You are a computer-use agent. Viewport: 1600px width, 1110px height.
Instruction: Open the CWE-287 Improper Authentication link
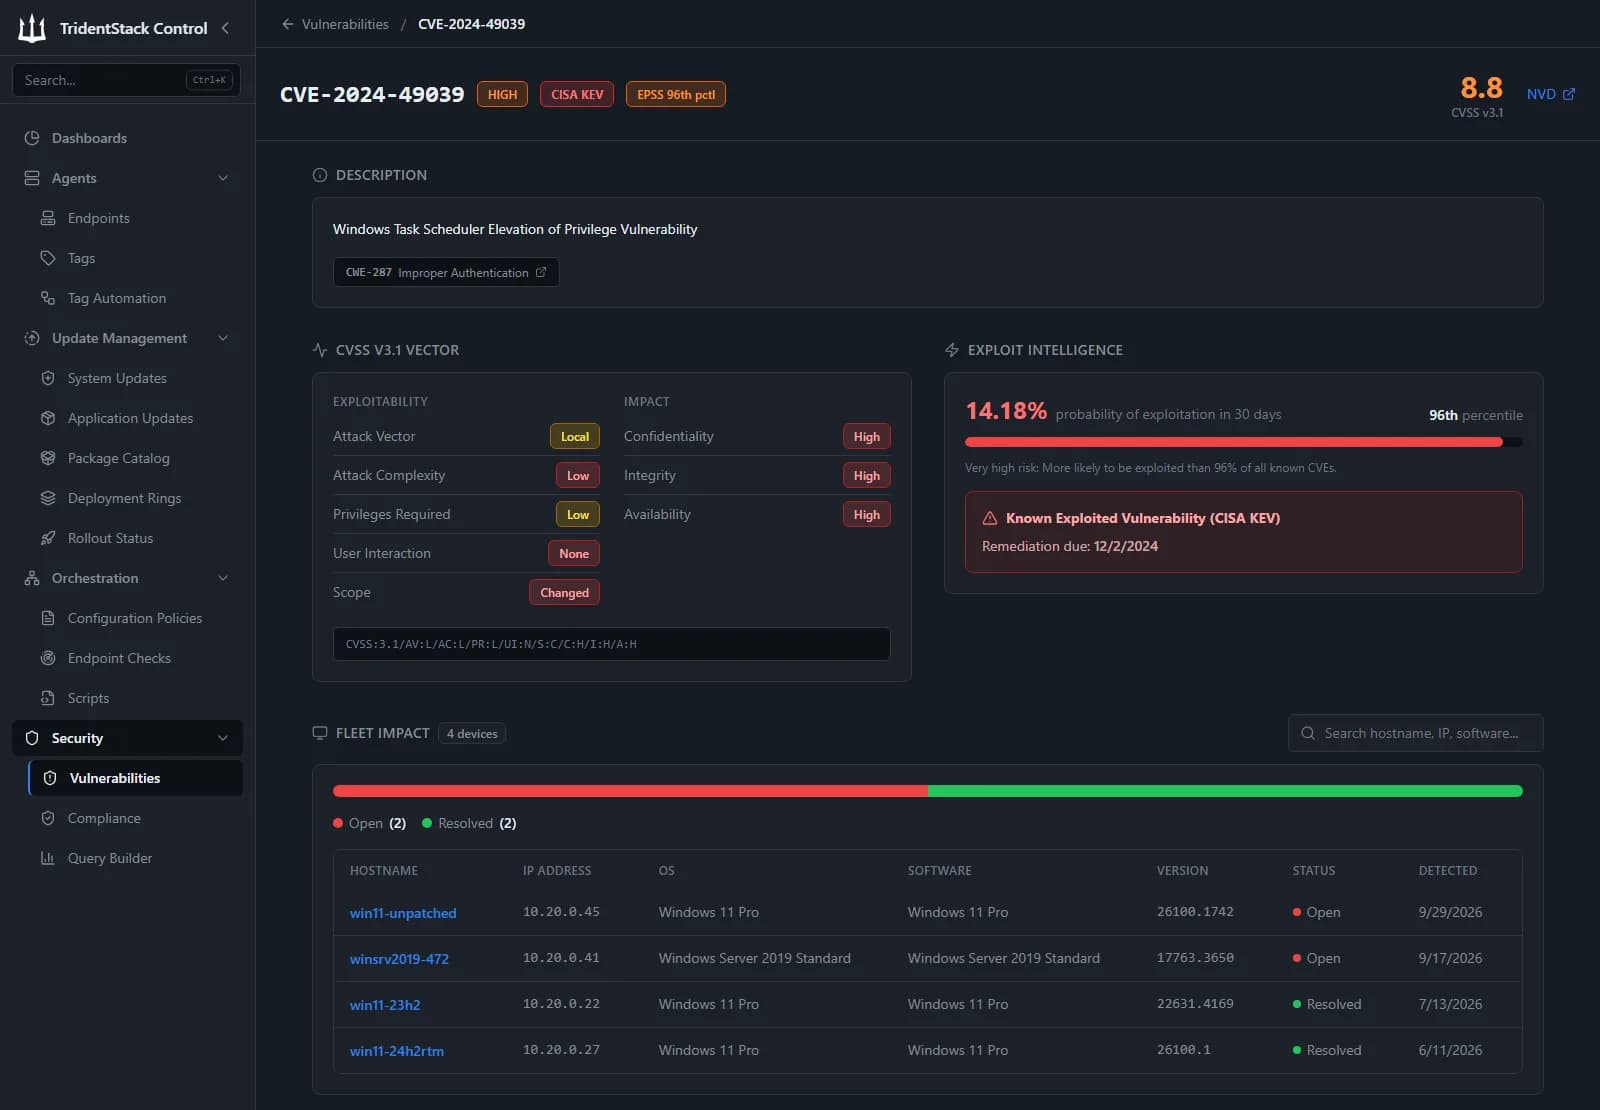pos(446,272)
